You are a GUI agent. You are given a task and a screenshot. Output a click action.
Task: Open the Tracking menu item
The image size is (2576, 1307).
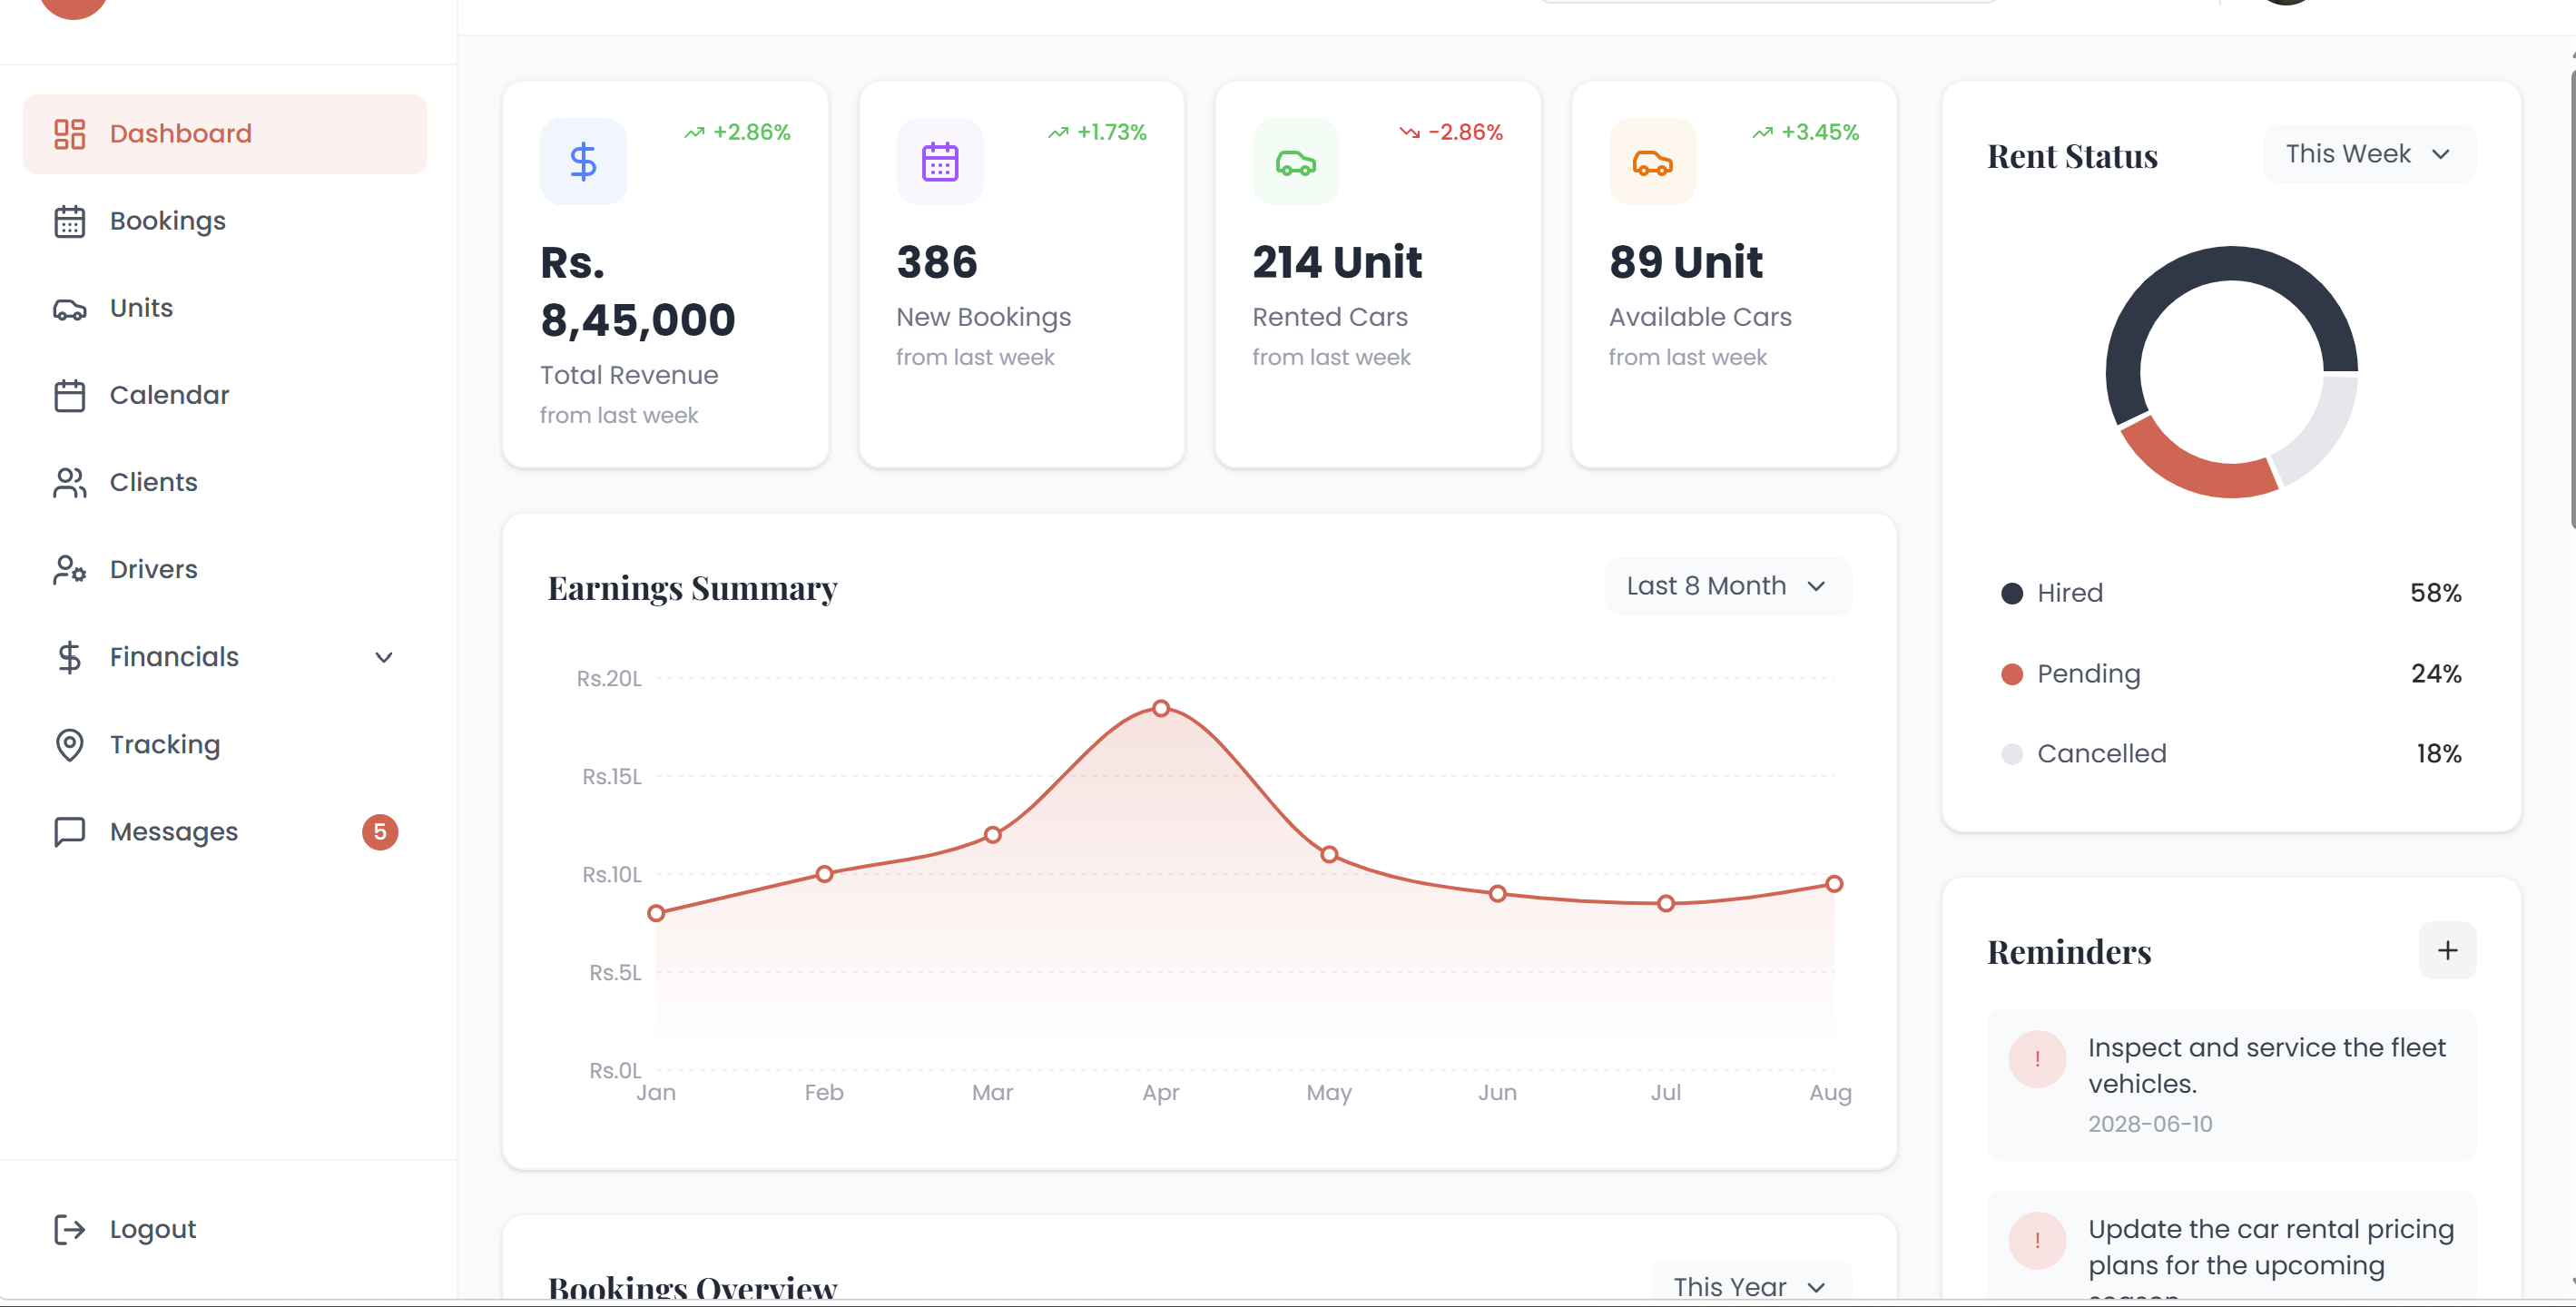(225, 745)
